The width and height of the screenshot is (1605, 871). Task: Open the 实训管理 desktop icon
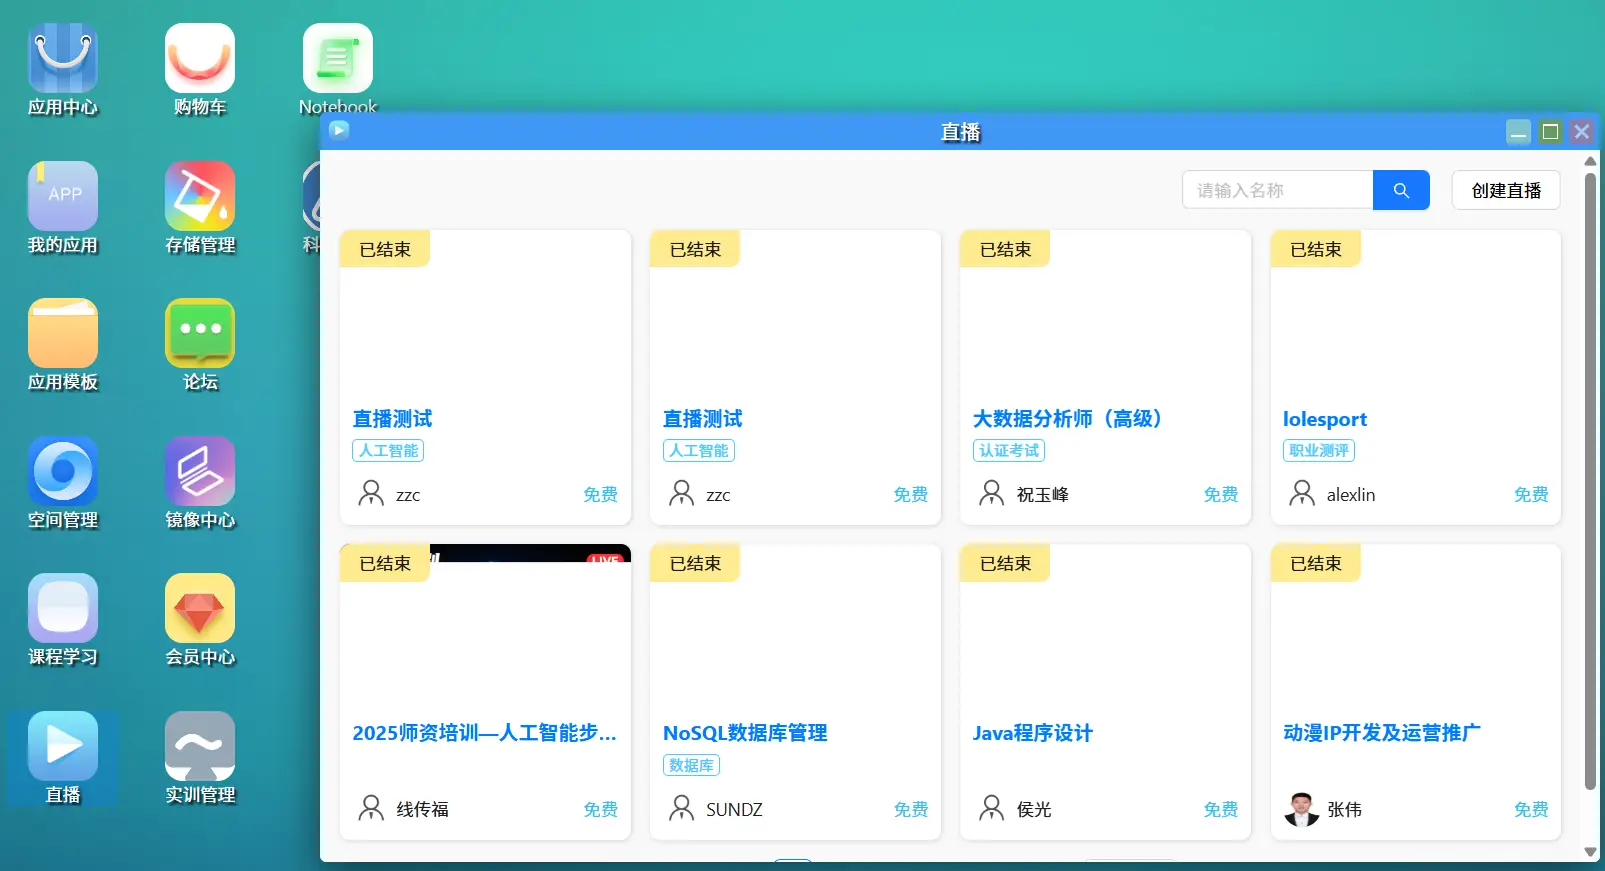200,747
